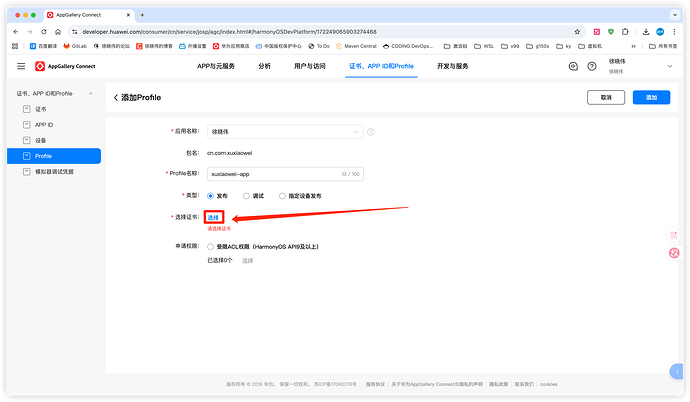Select the 发布 type radio button
The height and width of the screenshot is (402, 690).
click(210, 196)
